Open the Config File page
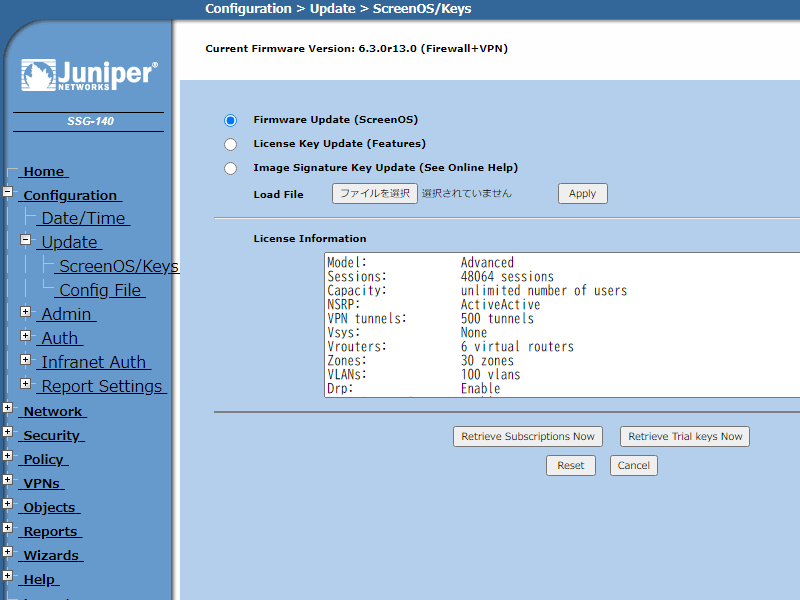 (100, 290)
